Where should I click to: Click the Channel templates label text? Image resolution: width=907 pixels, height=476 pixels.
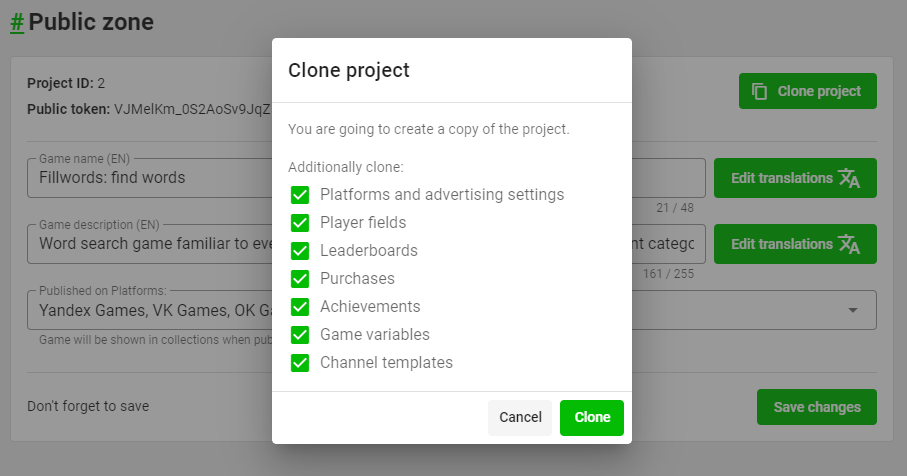pyautogui.click(x=386, y=363)
